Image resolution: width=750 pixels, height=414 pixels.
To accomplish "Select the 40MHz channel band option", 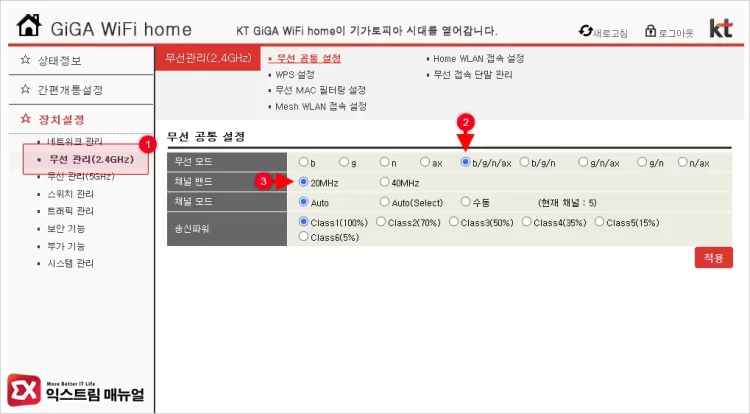I will coord(385,182).
